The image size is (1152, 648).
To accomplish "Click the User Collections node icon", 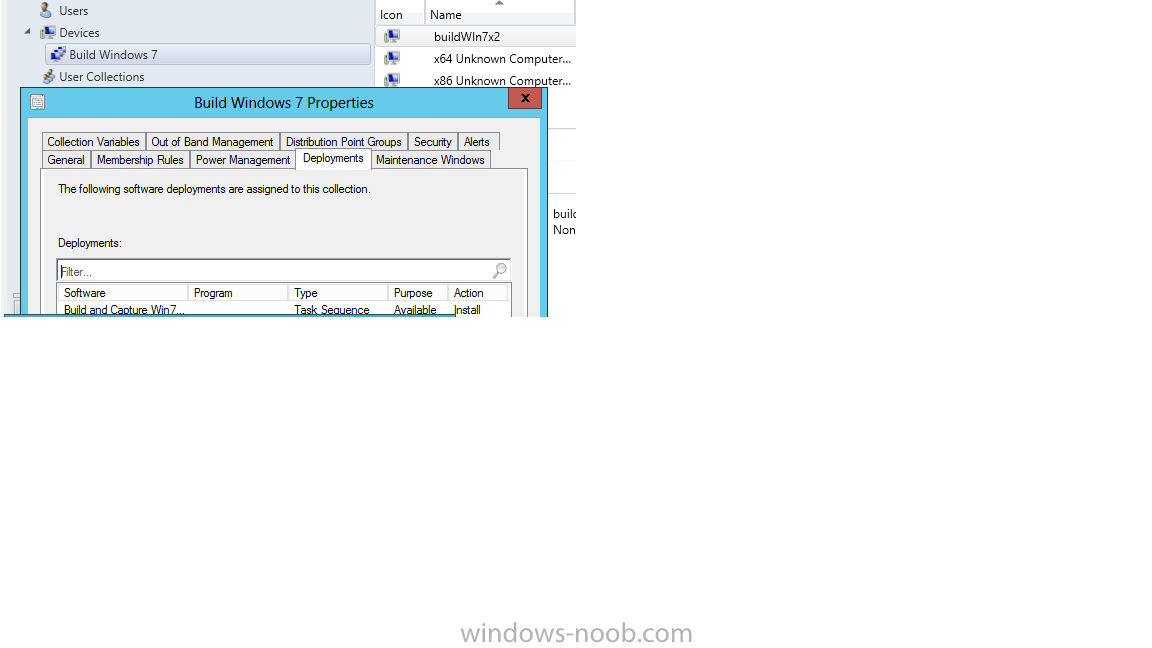I will 48,76.
